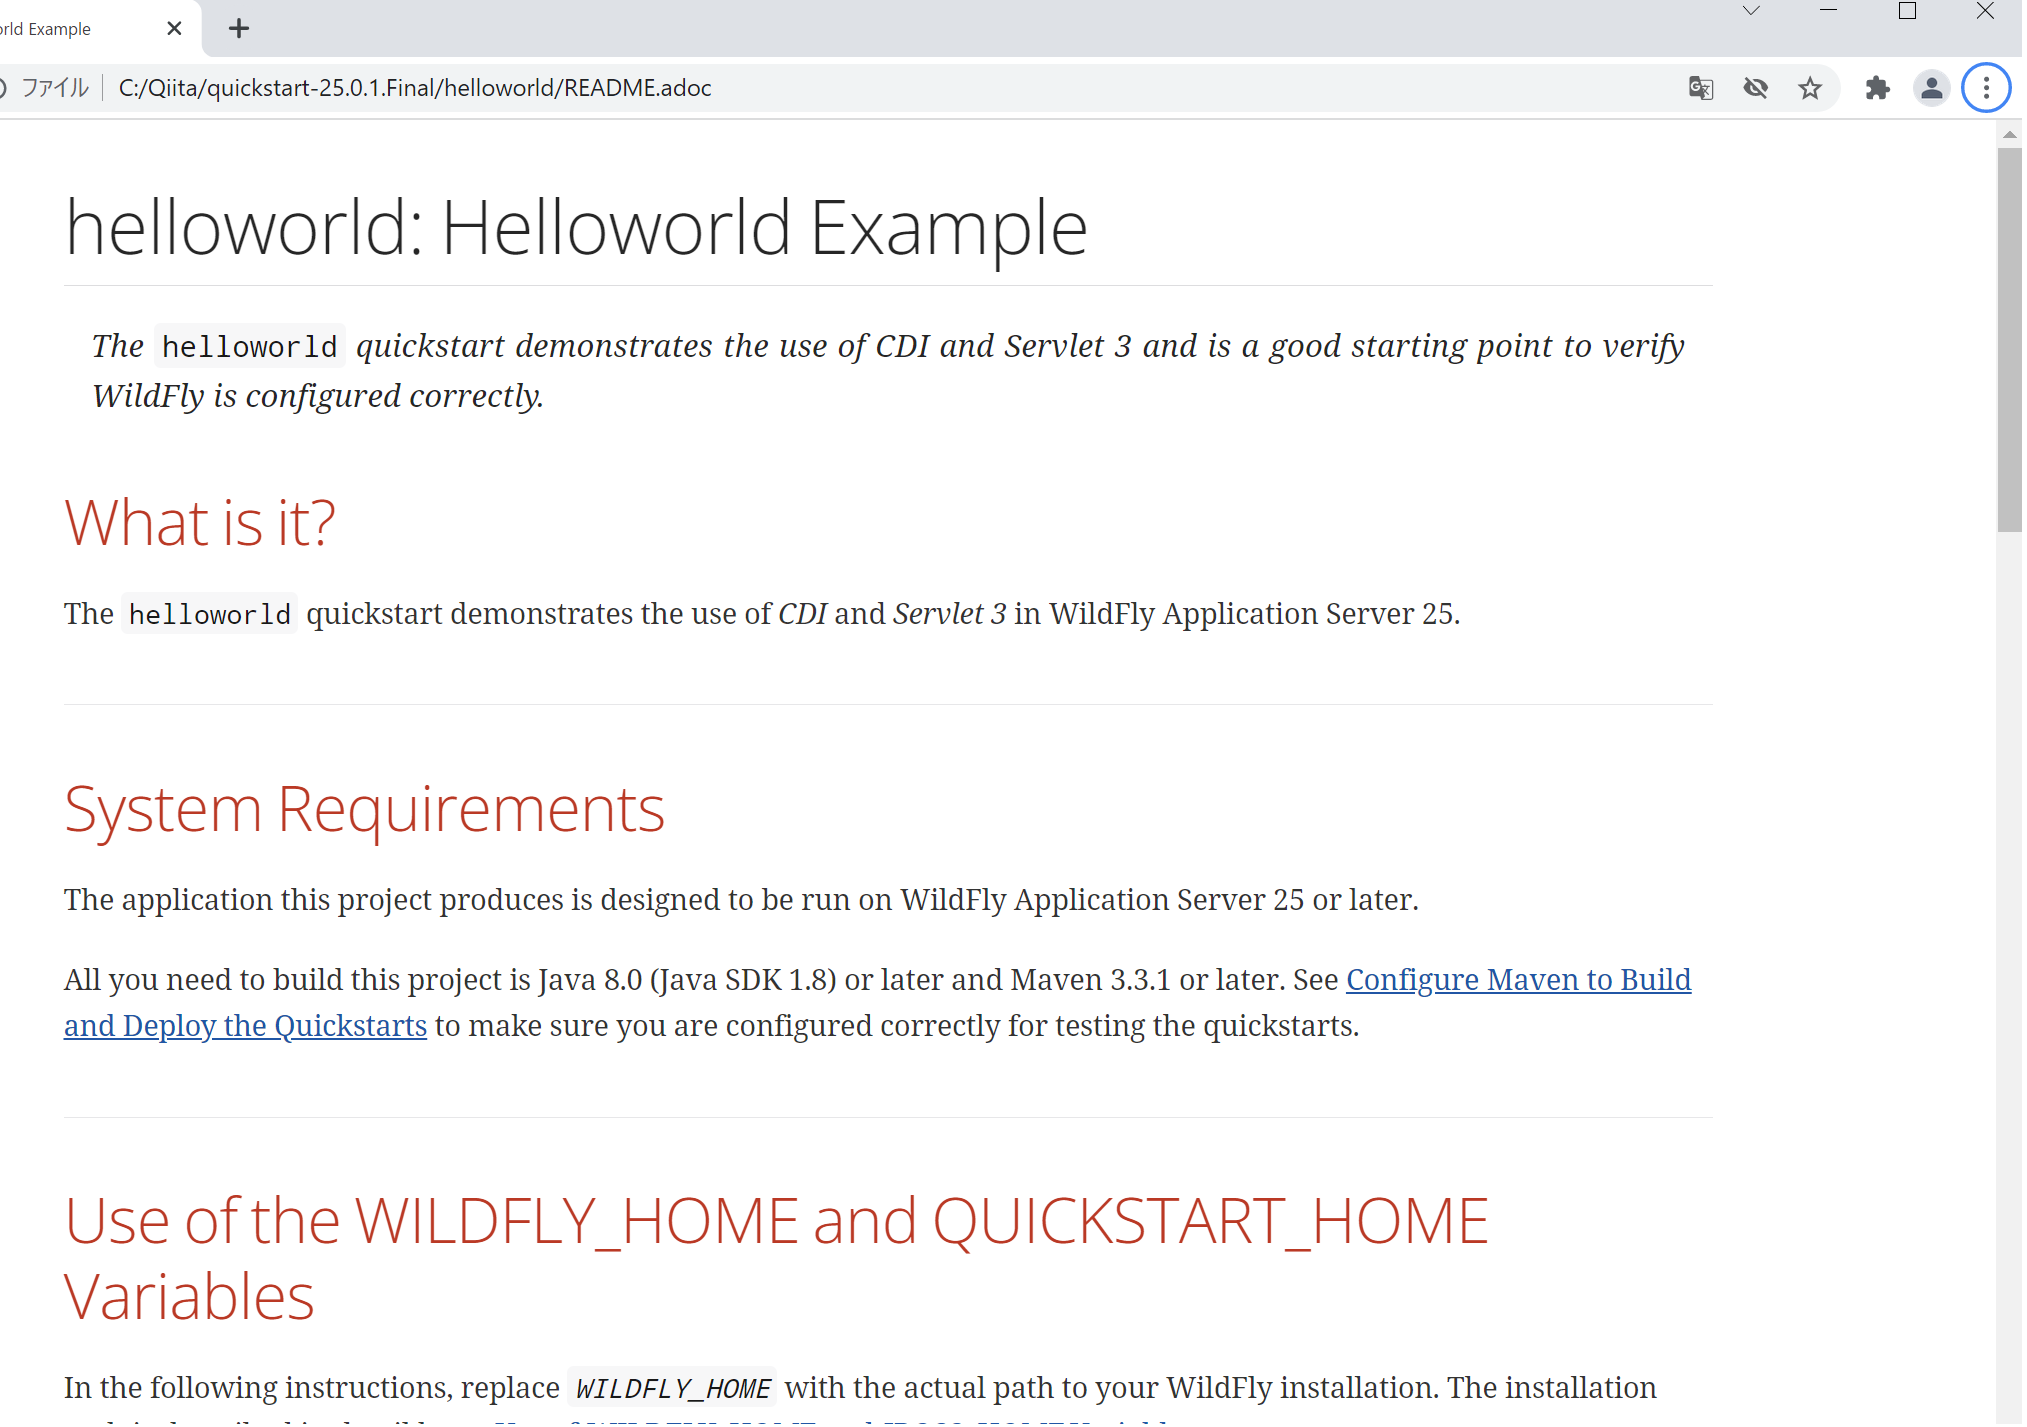Click the What is it? heading
The image size is (2027, 1427).
click(x=199, y=522)
